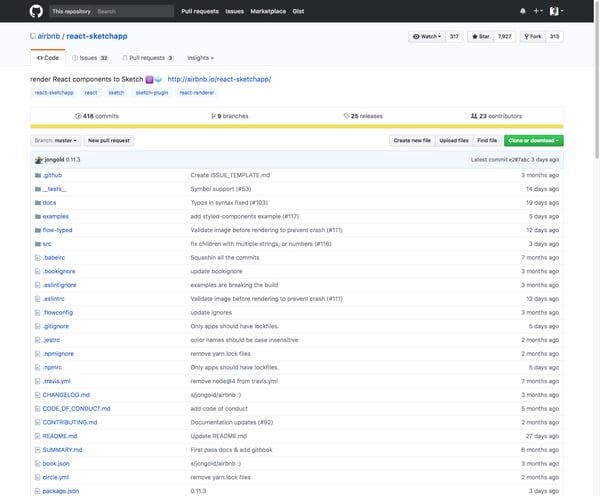Open Marketplace in top navigation
The image size is (600, 496).
[x=268, y=11]
